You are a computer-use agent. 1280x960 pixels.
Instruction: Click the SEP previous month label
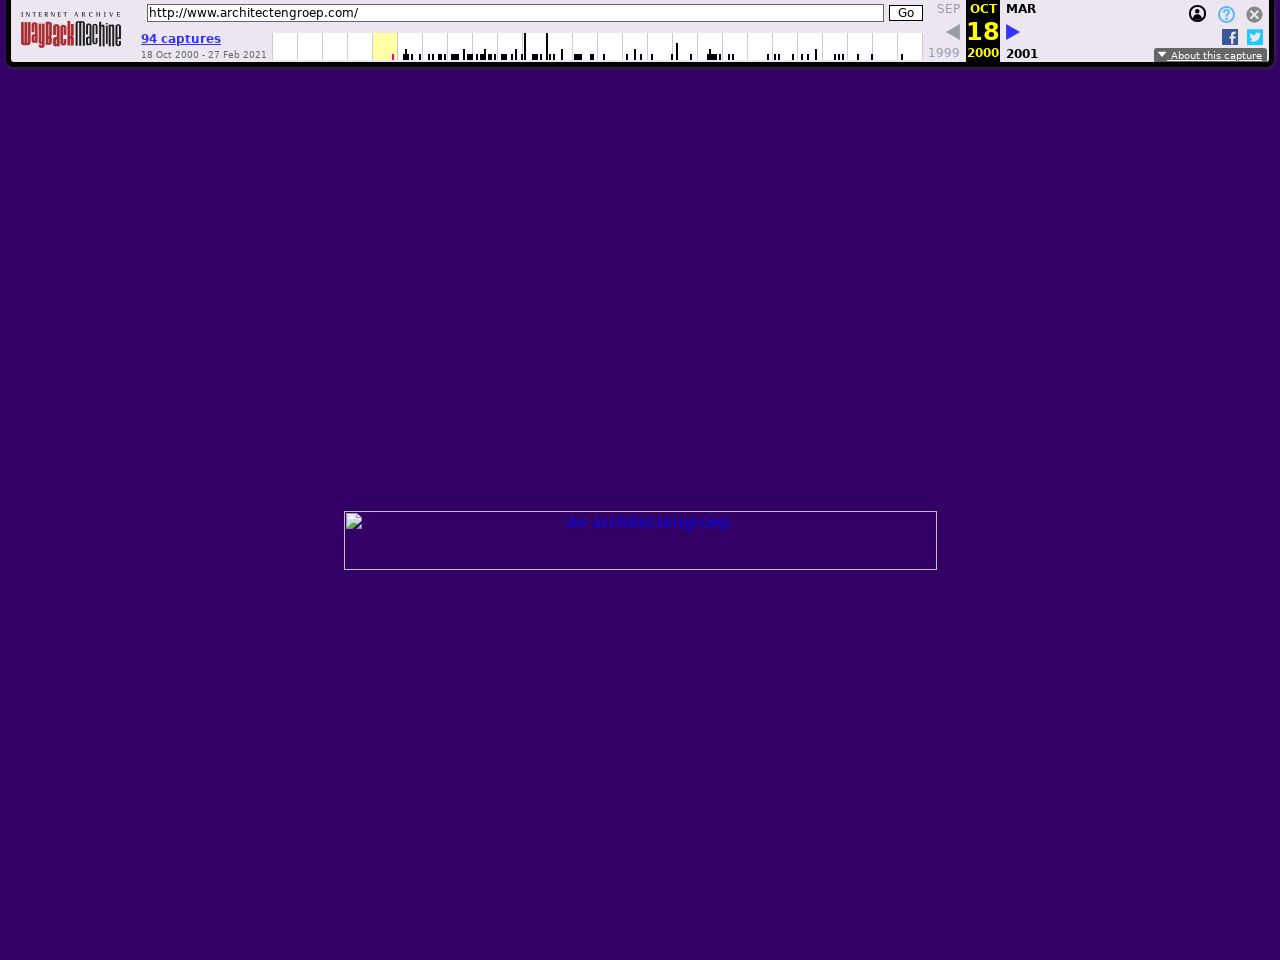click(x=948, y=9)
